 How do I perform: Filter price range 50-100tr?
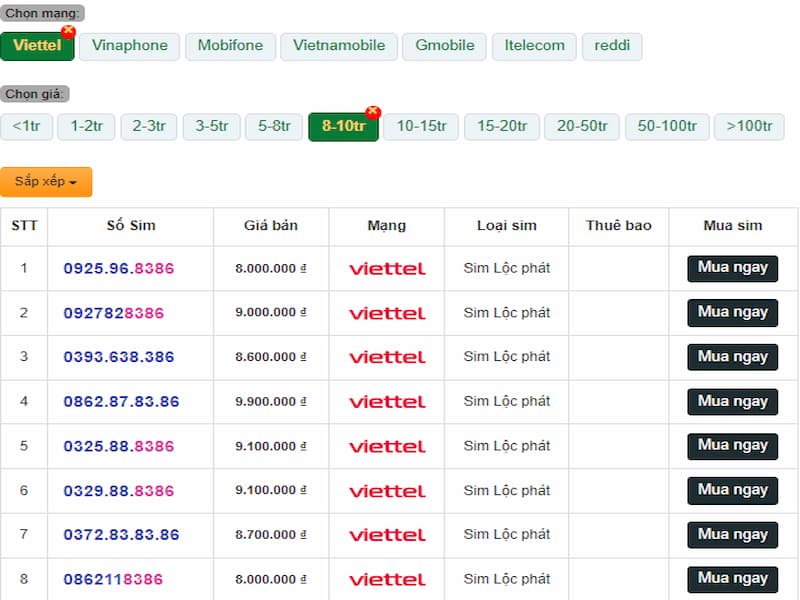(667, 127)
